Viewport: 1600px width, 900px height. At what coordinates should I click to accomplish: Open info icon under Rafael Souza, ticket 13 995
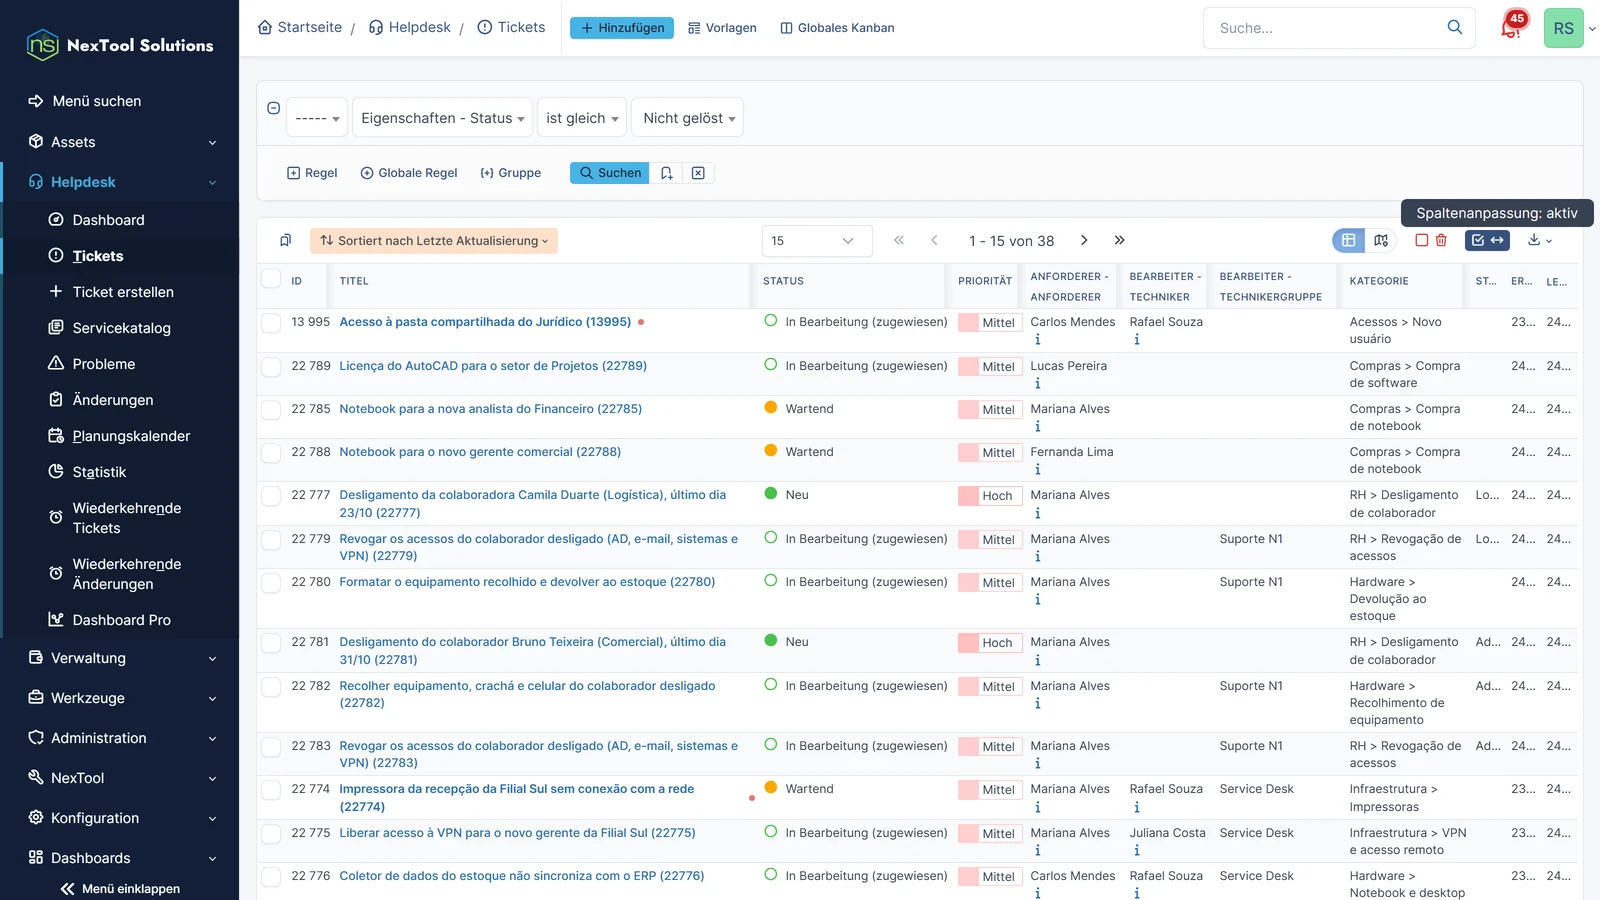(1136, 340)
